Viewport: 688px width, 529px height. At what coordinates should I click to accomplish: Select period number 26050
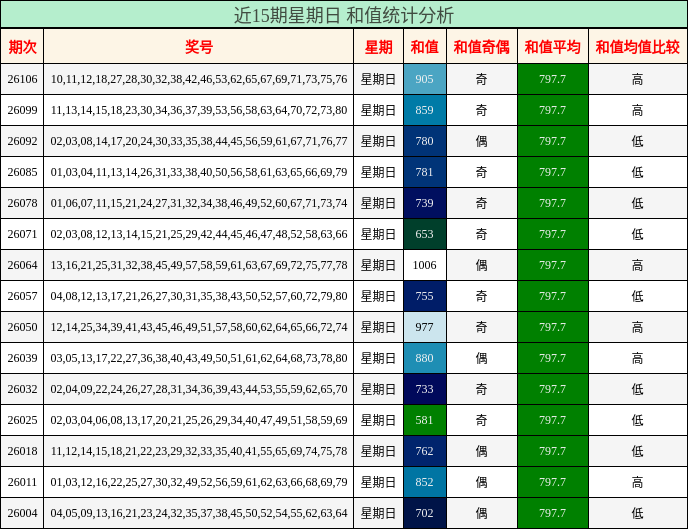point(22,327)
